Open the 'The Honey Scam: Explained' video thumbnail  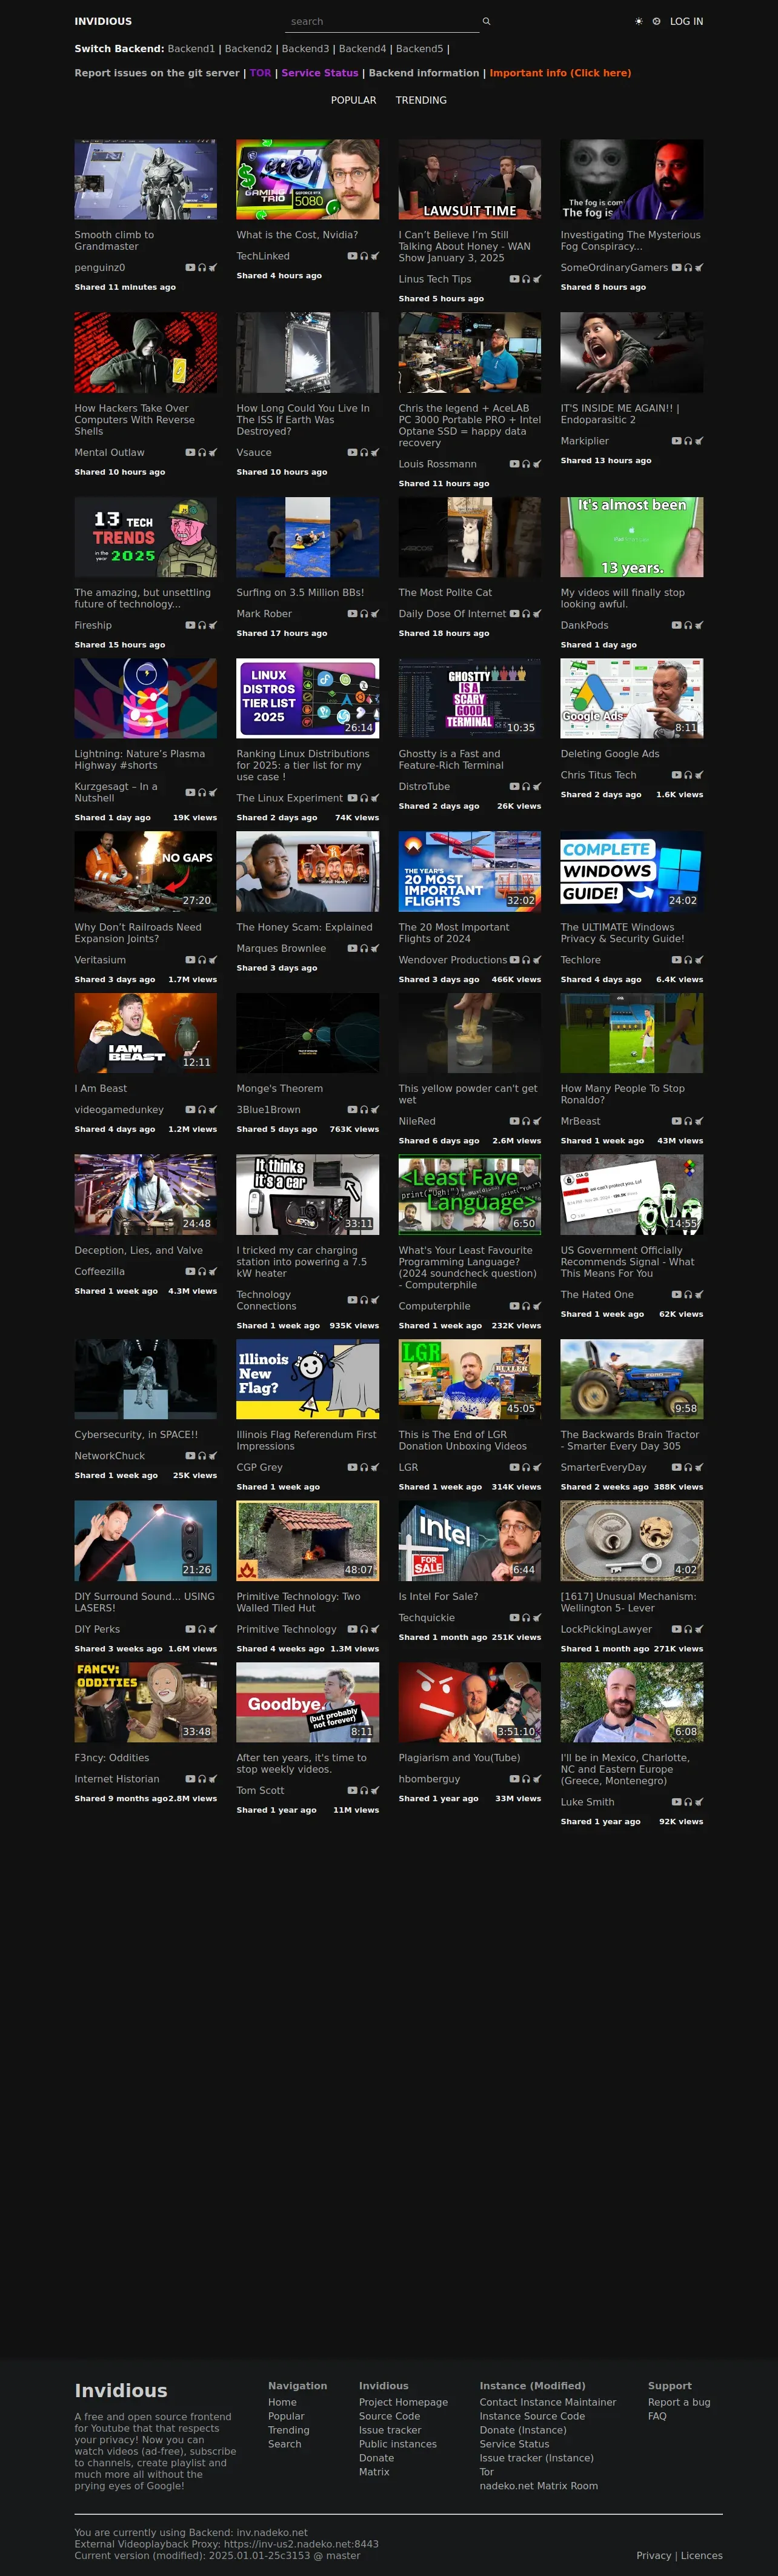click(308, 871)
